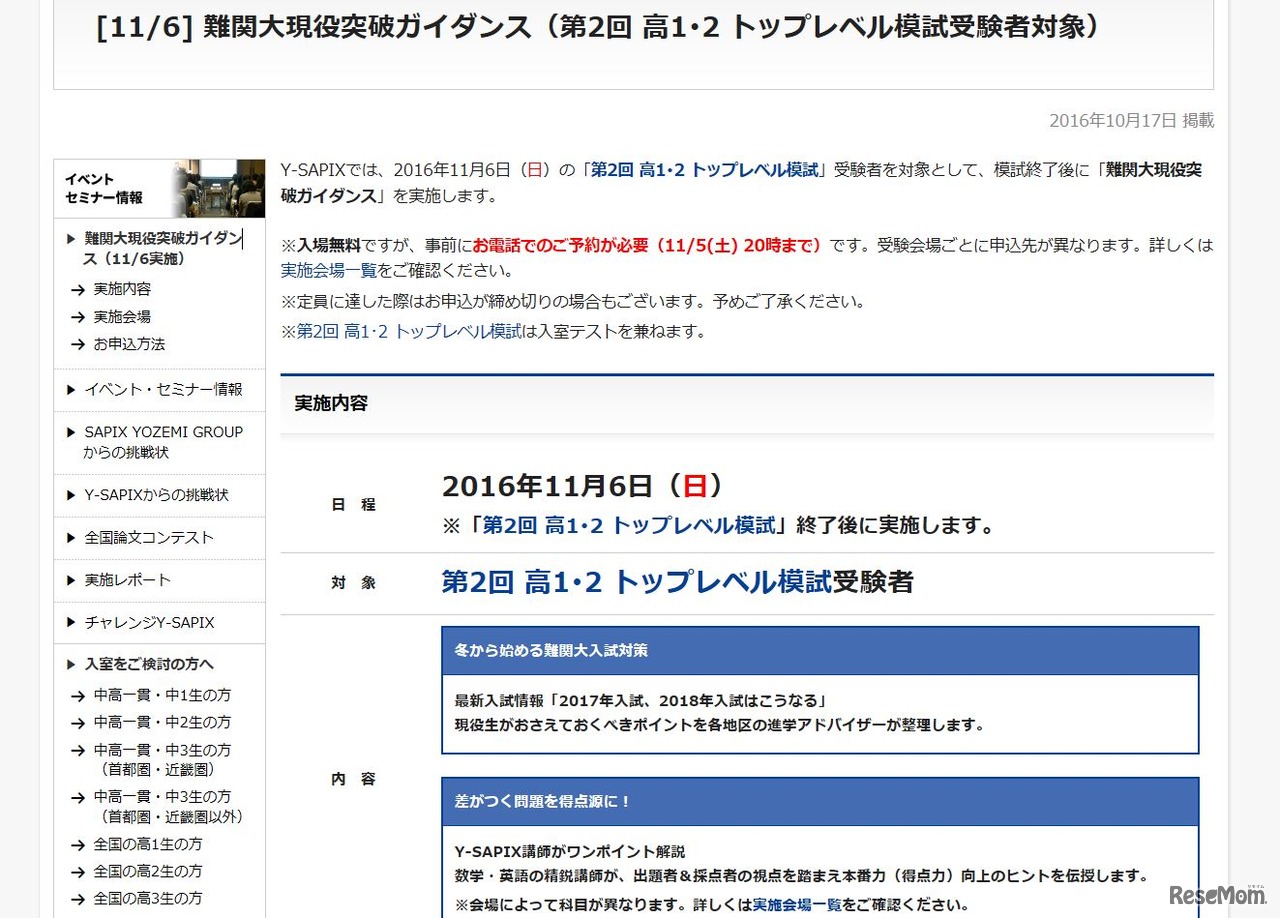This screenshot has width=1280, height=918.
Task: Expand the 実施レポート section
Action: (x=123, y=580)
